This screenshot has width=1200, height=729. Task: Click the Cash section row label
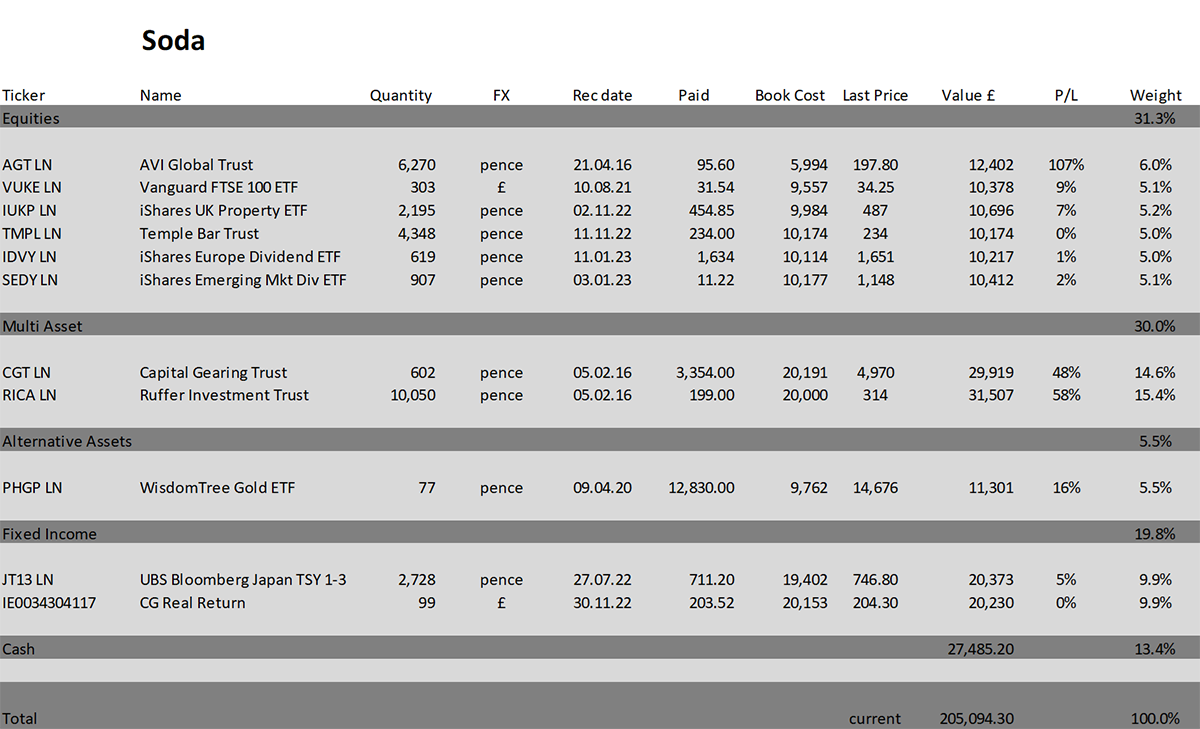19,649
